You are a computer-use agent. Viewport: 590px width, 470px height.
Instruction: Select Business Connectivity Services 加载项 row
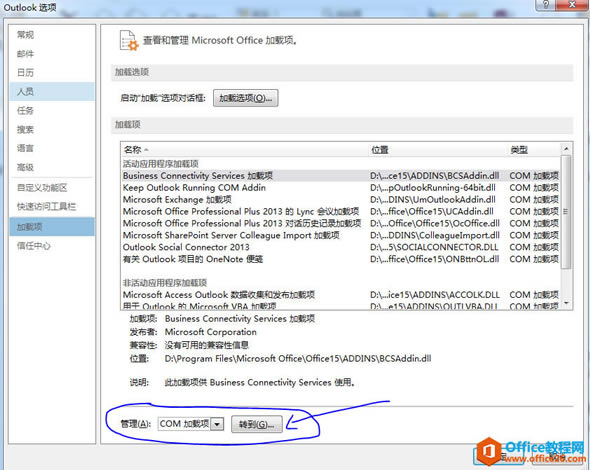(341, 176)
